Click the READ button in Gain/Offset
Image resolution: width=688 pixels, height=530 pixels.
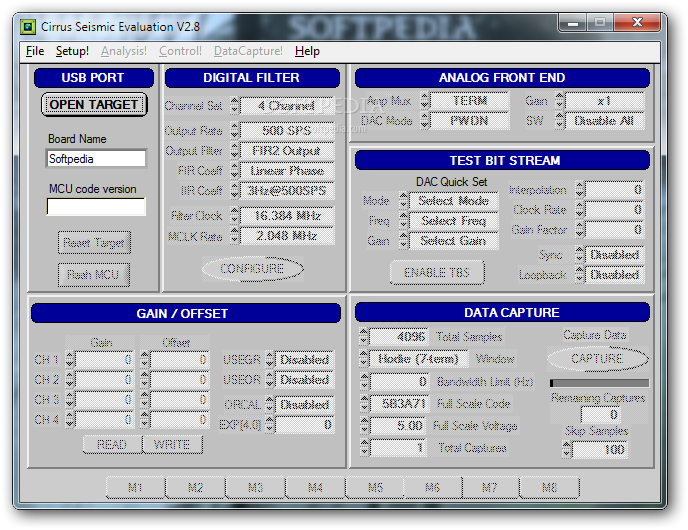[112, 444]
